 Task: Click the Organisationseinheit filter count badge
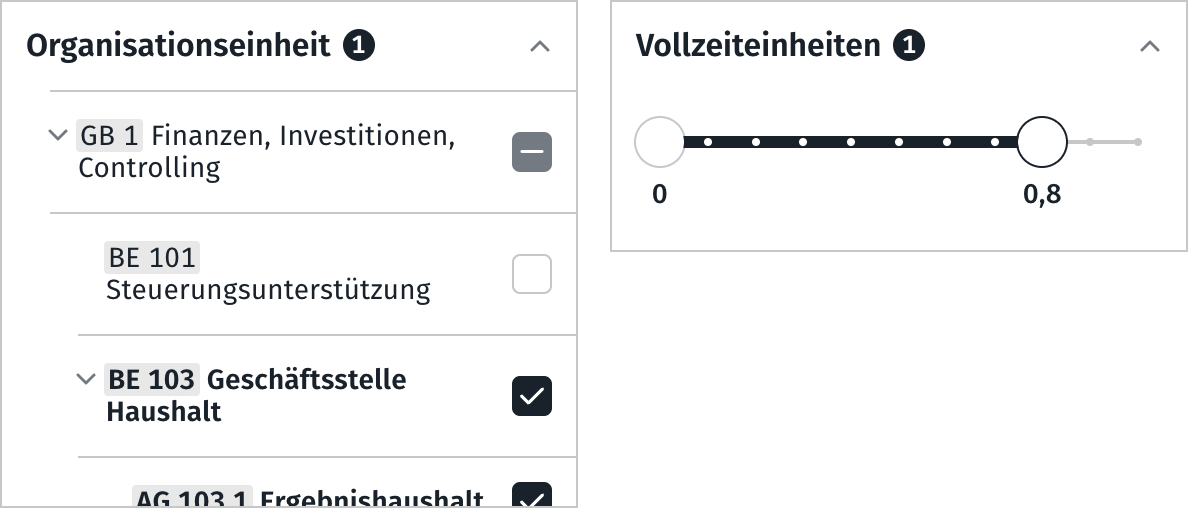click(x=359, y=45)
